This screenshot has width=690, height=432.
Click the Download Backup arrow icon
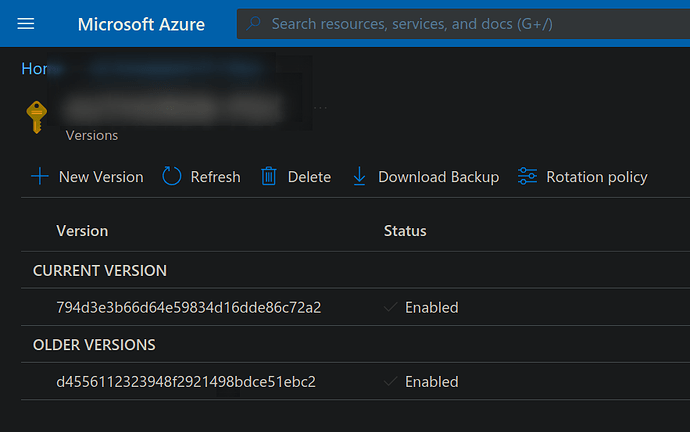pos(360,177)
